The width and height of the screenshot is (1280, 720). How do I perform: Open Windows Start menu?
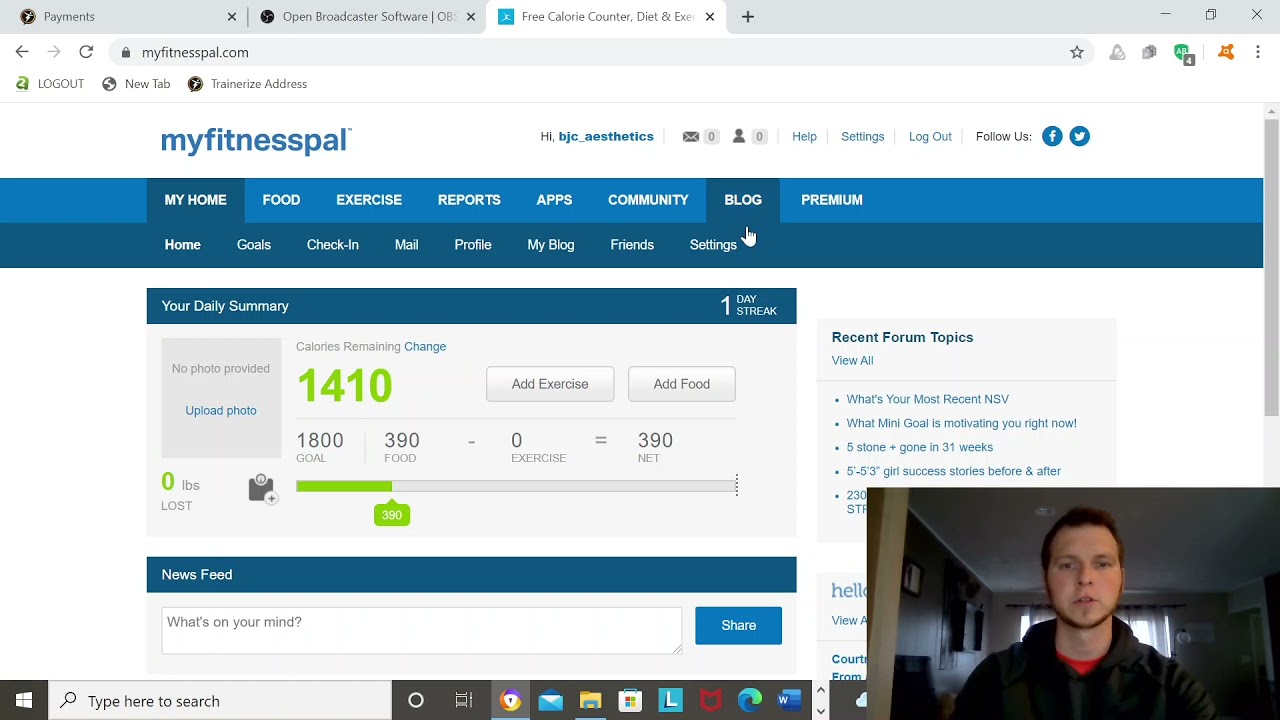pos(24,701)
